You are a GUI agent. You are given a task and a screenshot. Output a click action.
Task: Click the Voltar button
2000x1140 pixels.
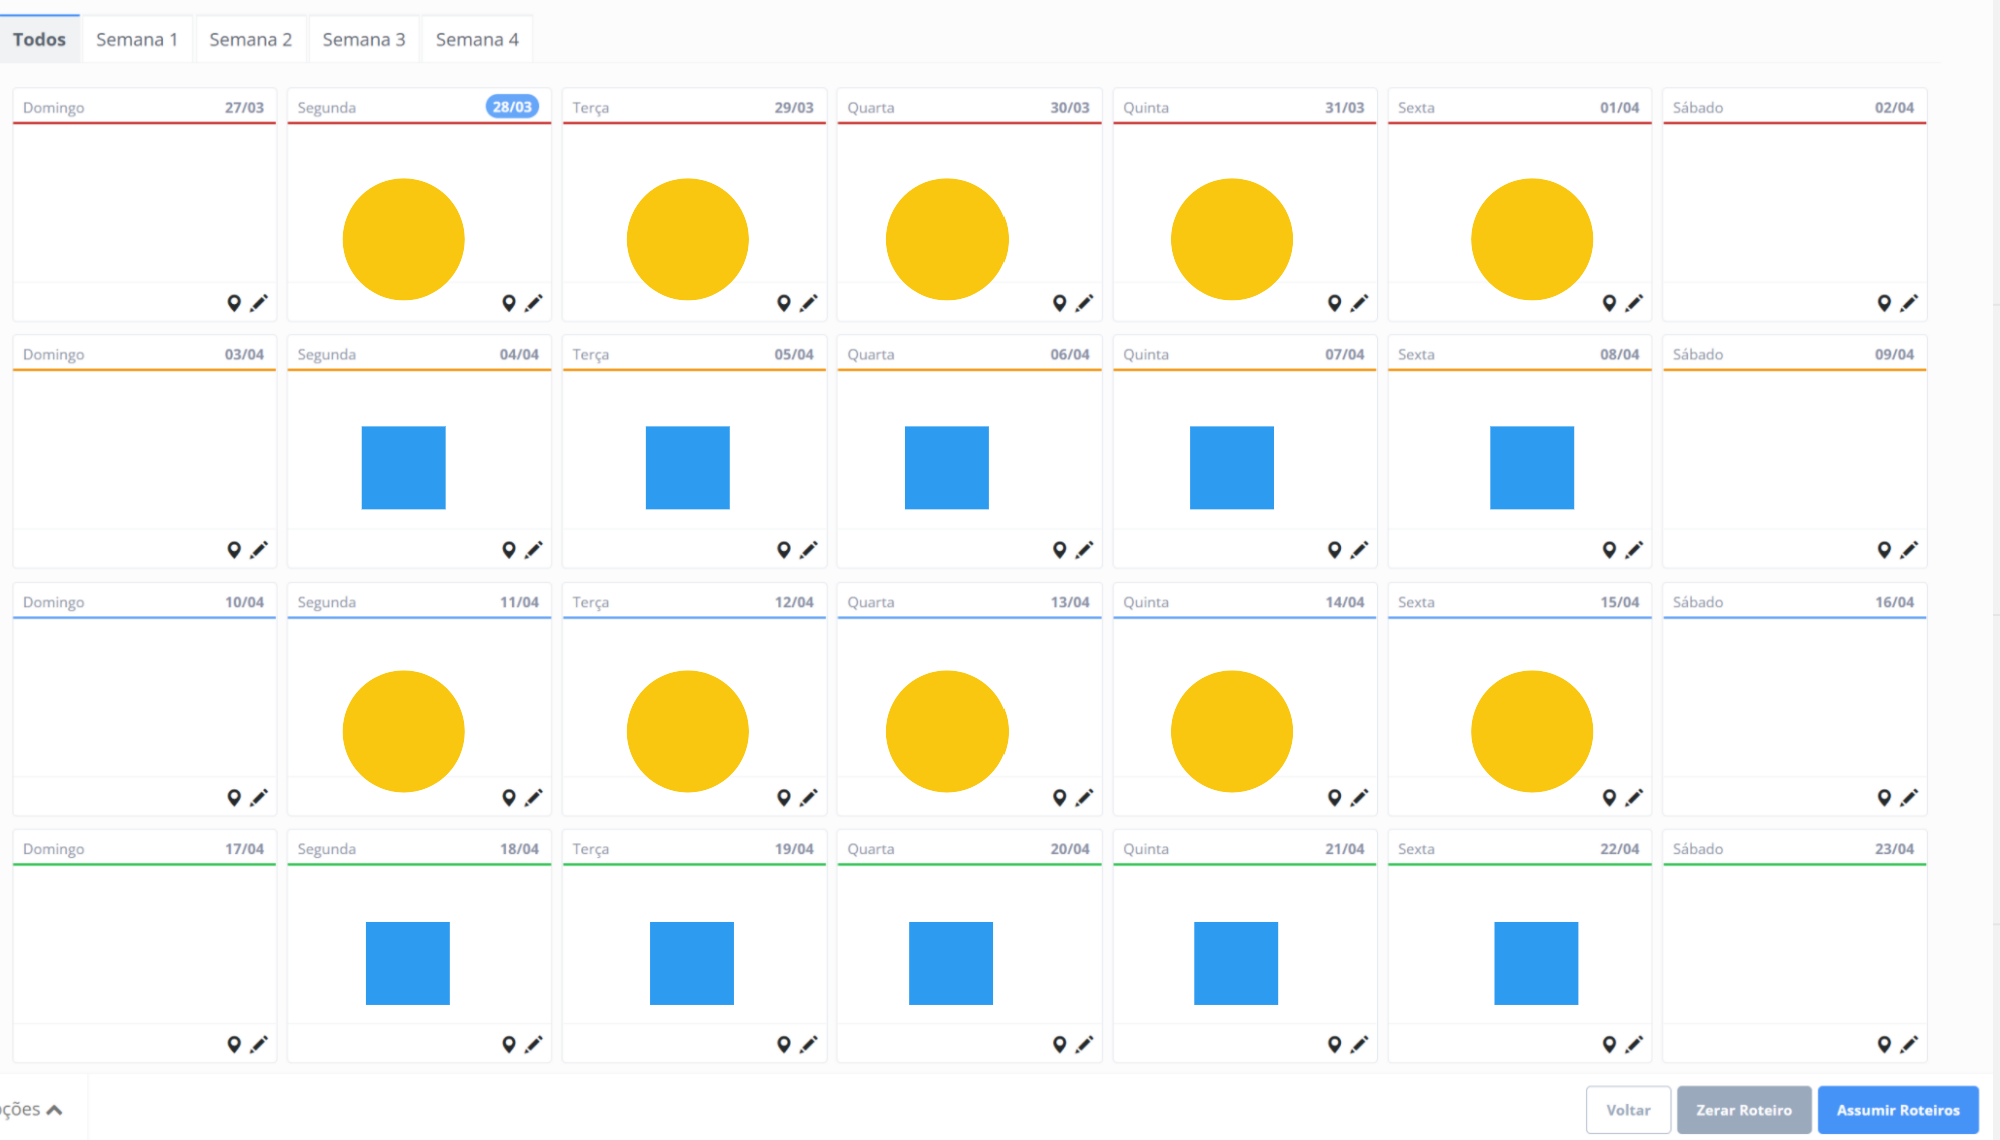pos(1628,1110)
